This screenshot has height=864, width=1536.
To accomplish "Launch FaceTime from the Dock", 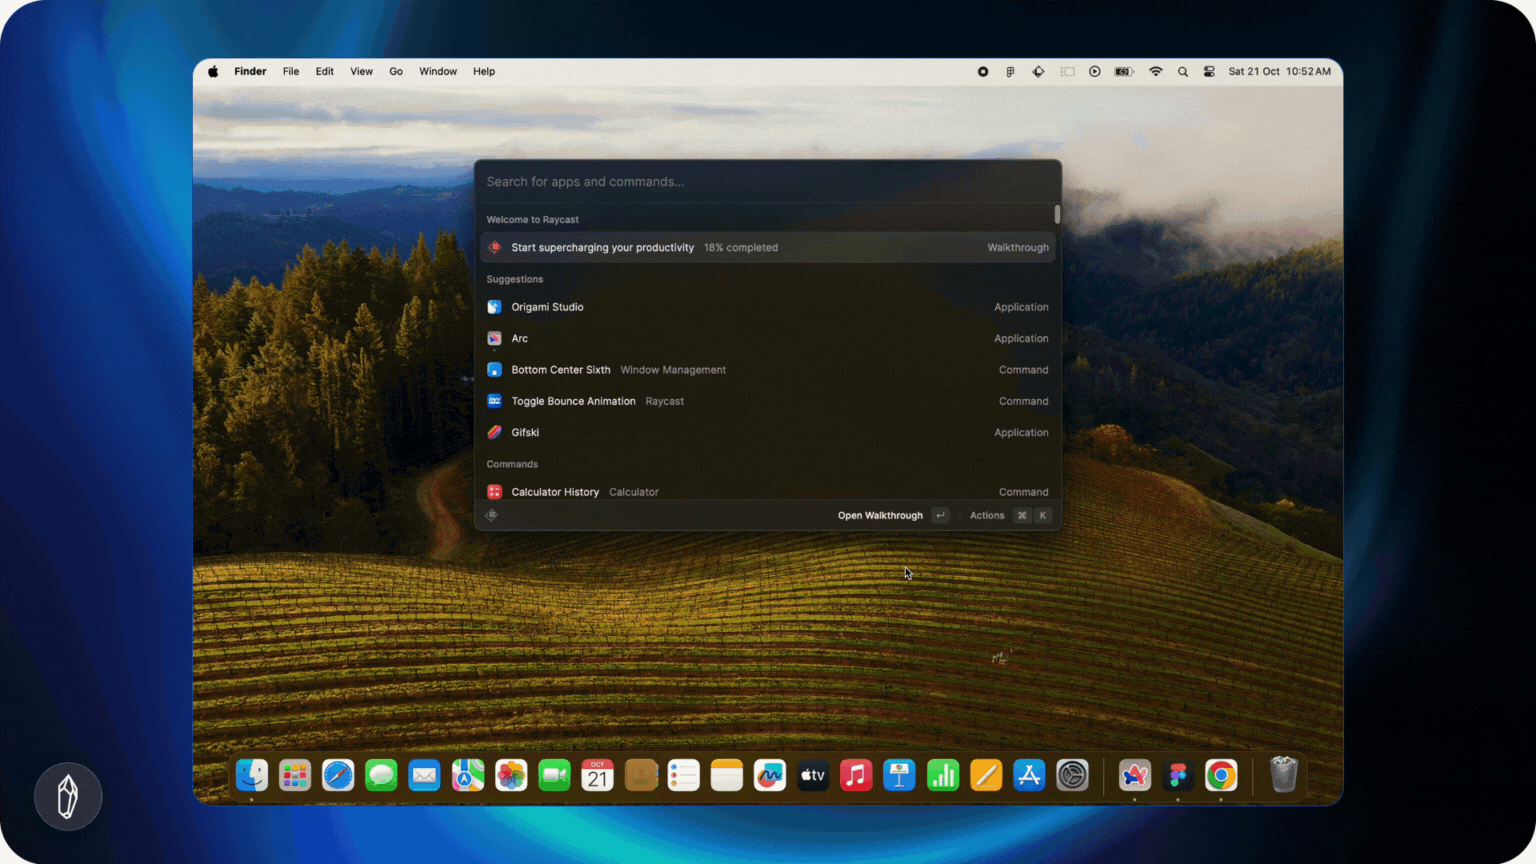I will click(554, 775).
